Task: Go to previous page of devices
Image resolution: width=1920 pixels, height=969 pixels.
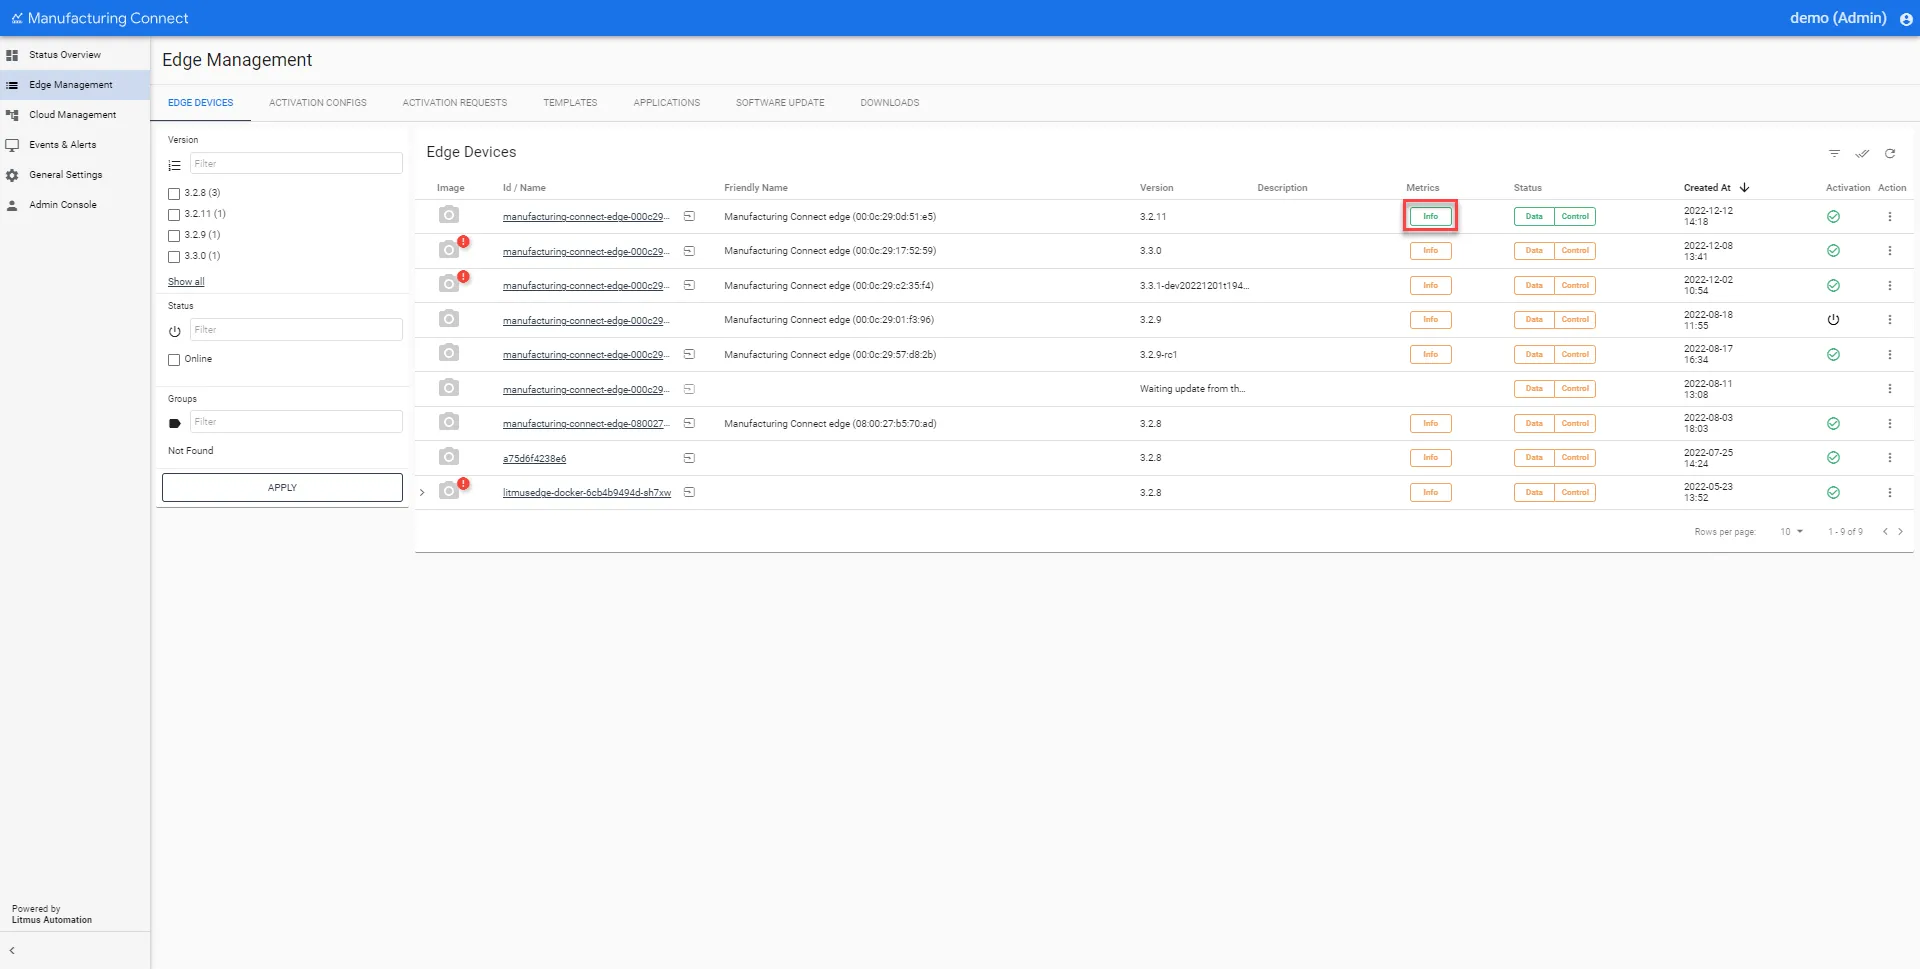Action: pyautogui.click(x=1885, y=532)
